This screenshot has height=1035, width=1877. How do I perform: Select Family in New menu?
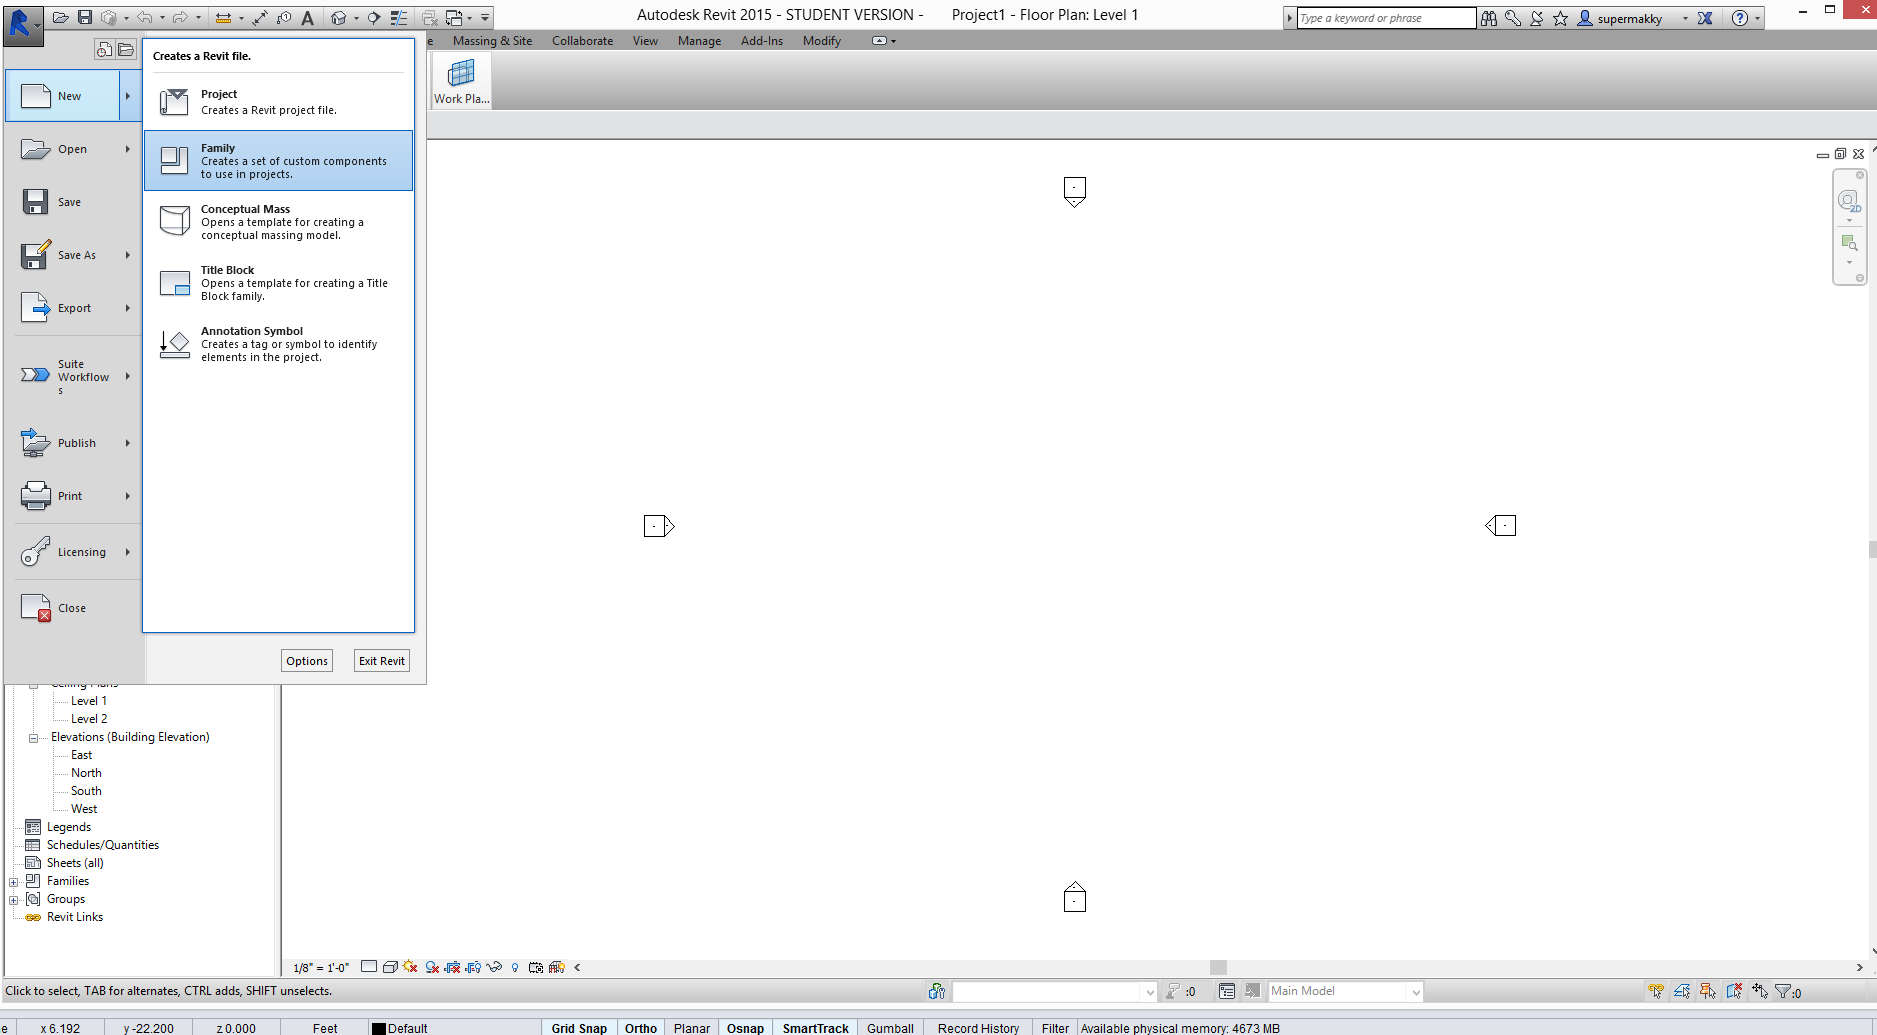tap(278, 160)
